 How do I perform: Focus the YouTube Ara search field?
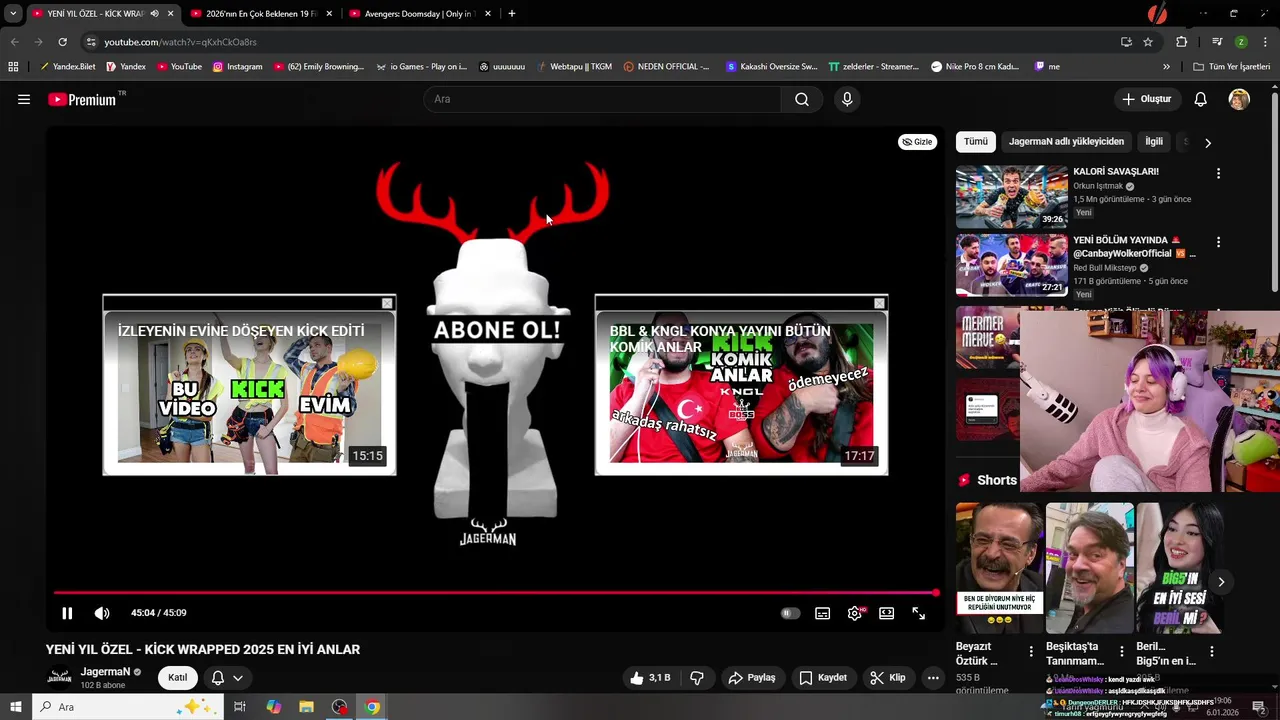coord(603,99)
